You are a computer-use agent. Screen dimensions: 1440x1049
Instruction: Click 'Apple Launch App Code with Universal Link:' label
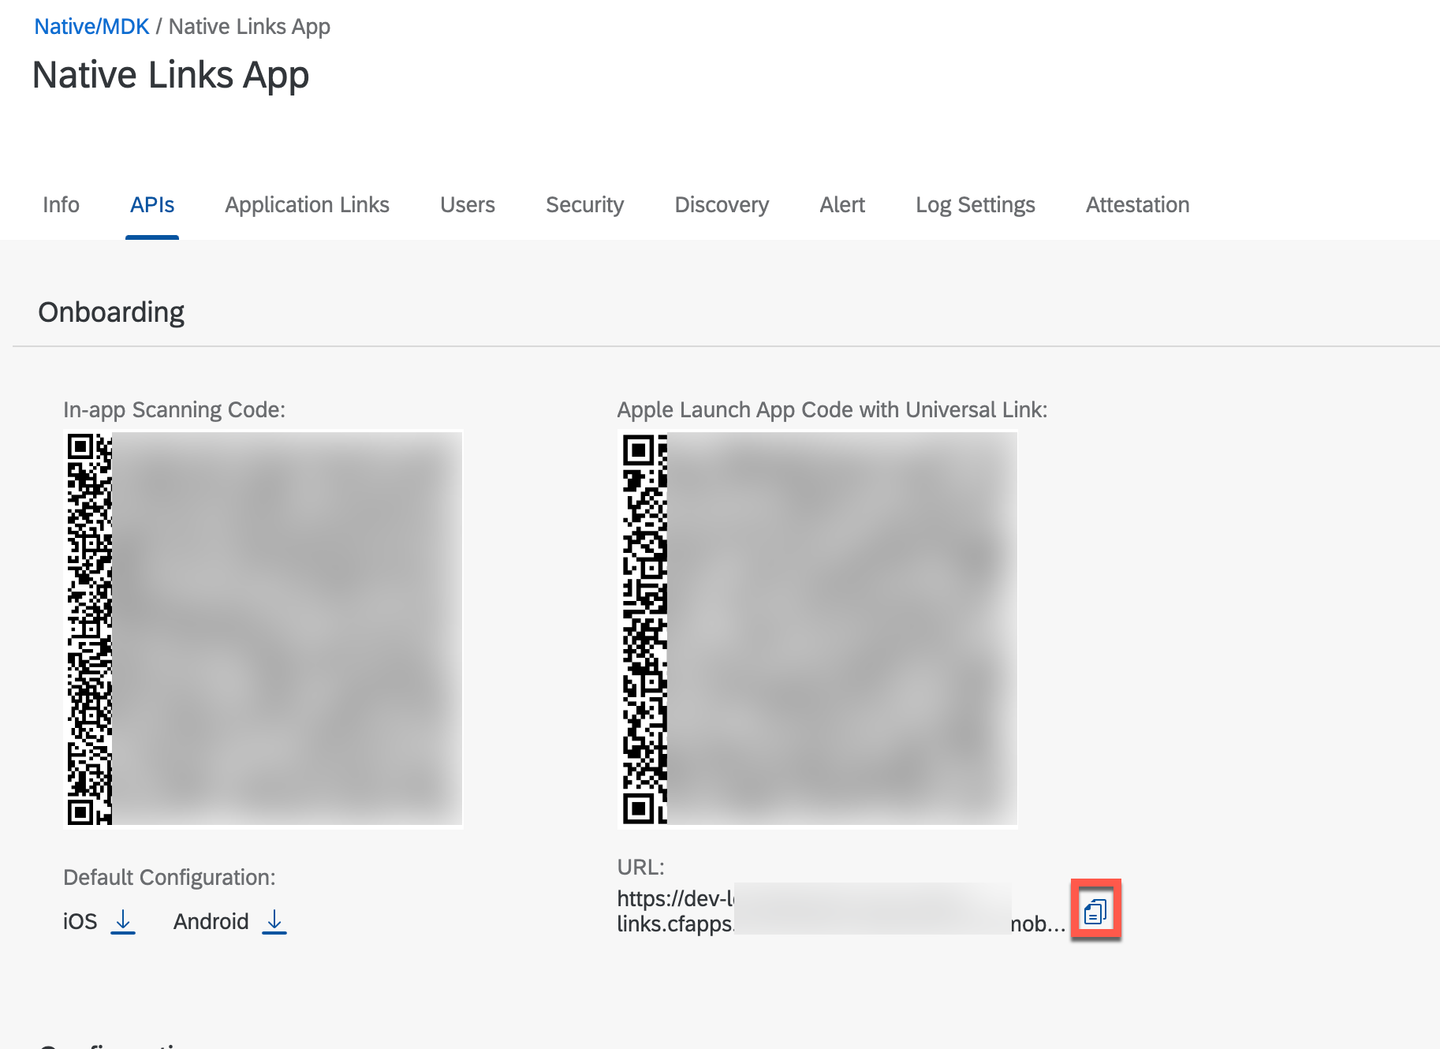coord(832,410)
